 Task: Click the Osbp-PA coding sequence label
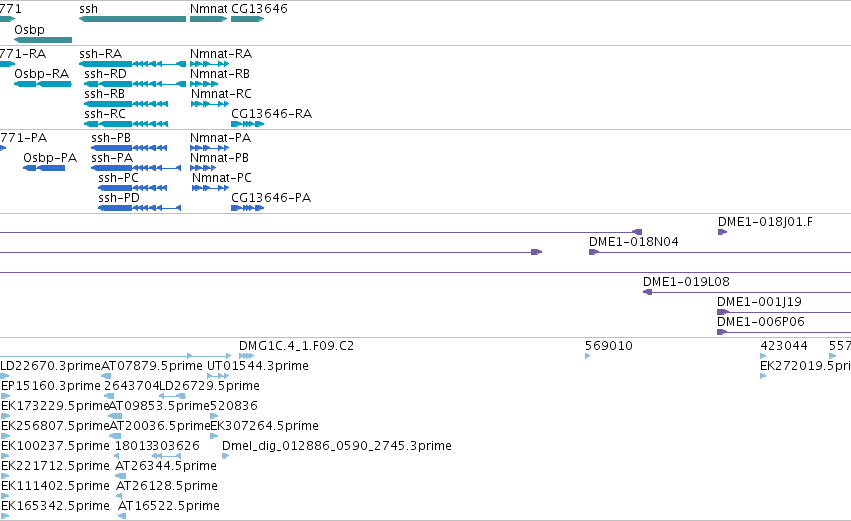[x=50, y=158]
